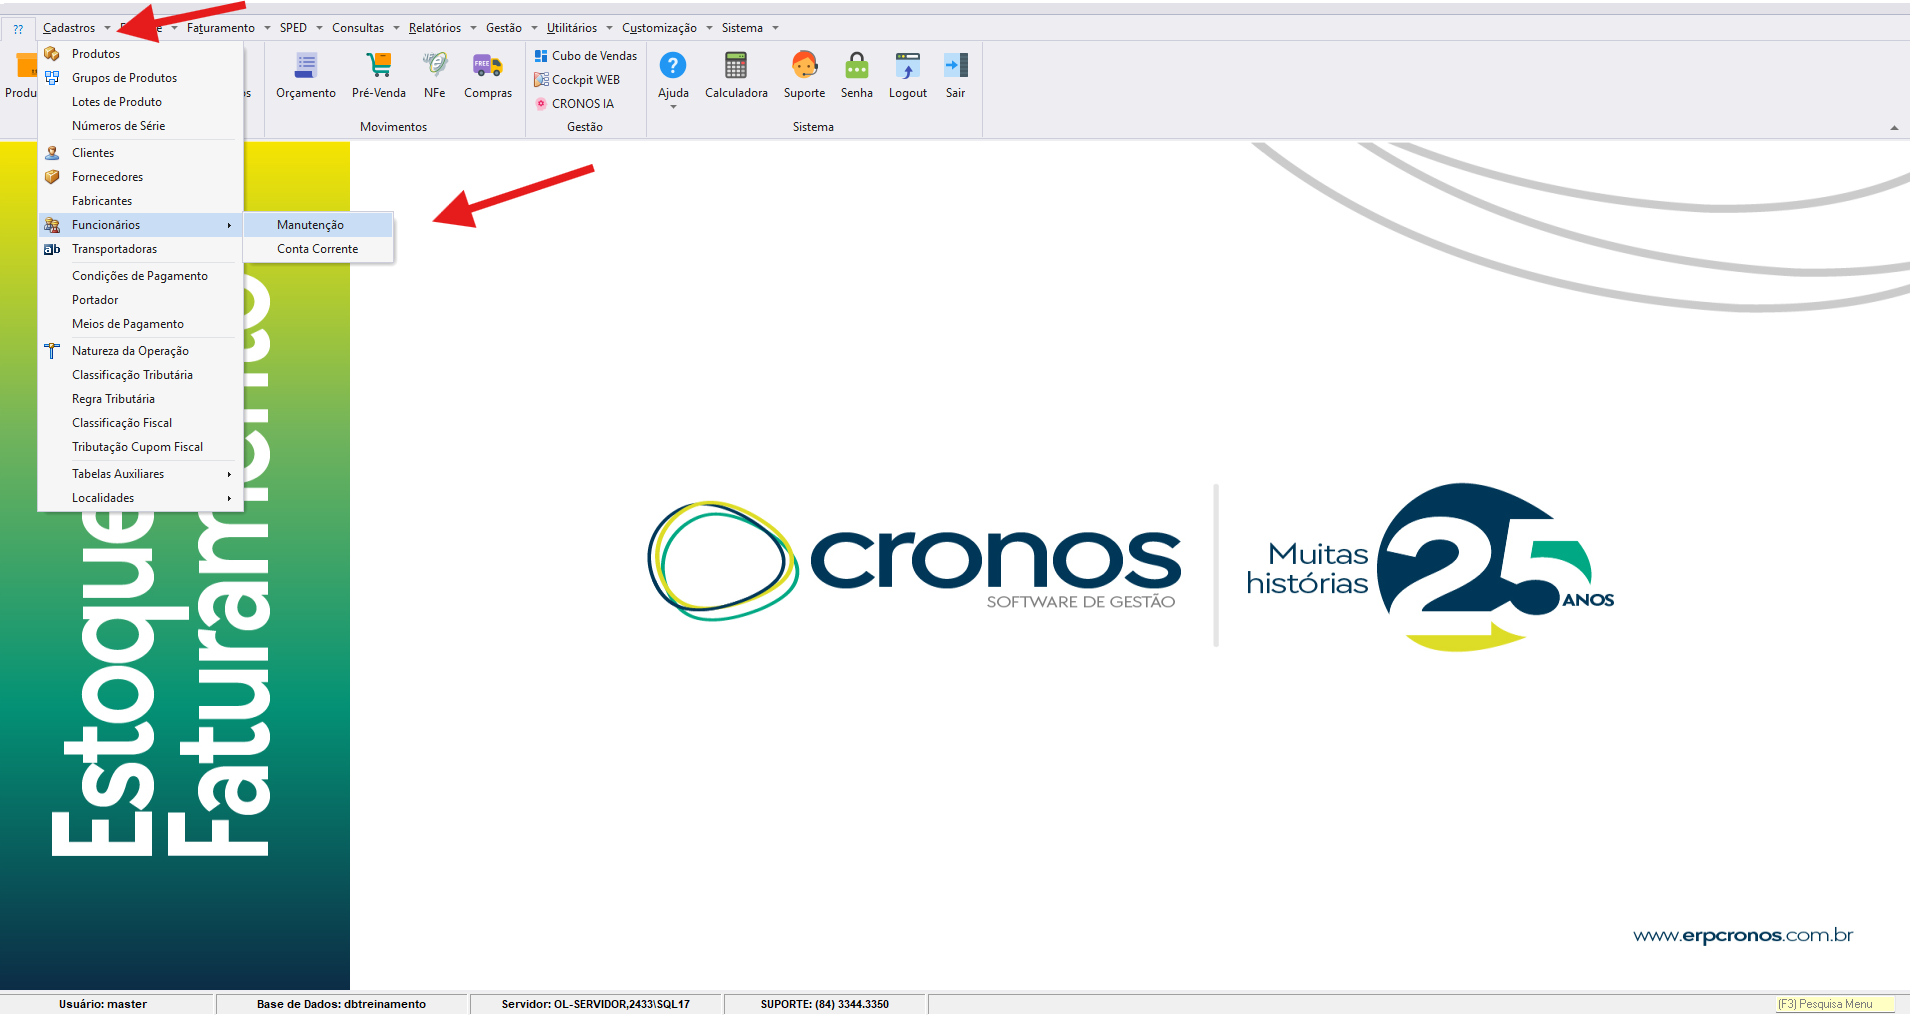Open the NFe icon

tap(434, 67)
